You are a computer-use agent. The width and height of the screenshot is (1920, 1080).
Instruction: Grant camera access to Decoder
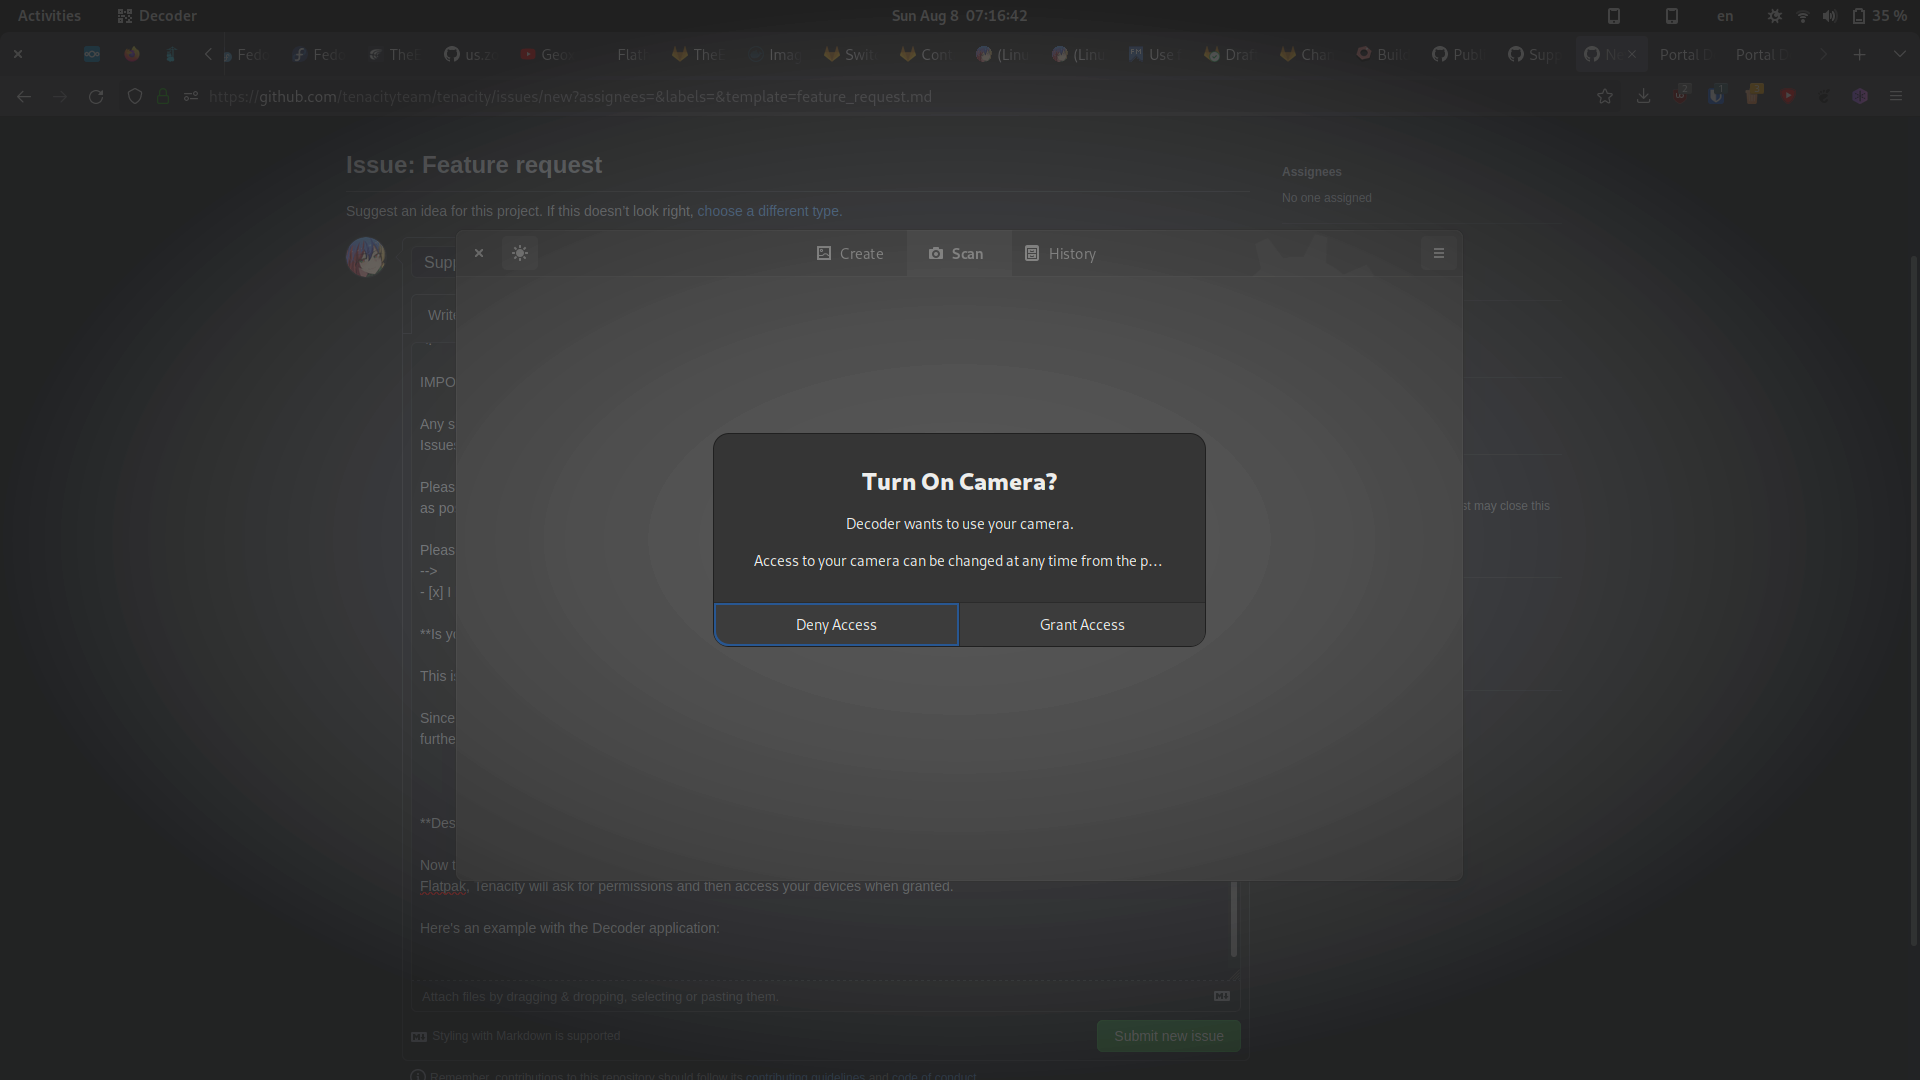[1082, 625]
